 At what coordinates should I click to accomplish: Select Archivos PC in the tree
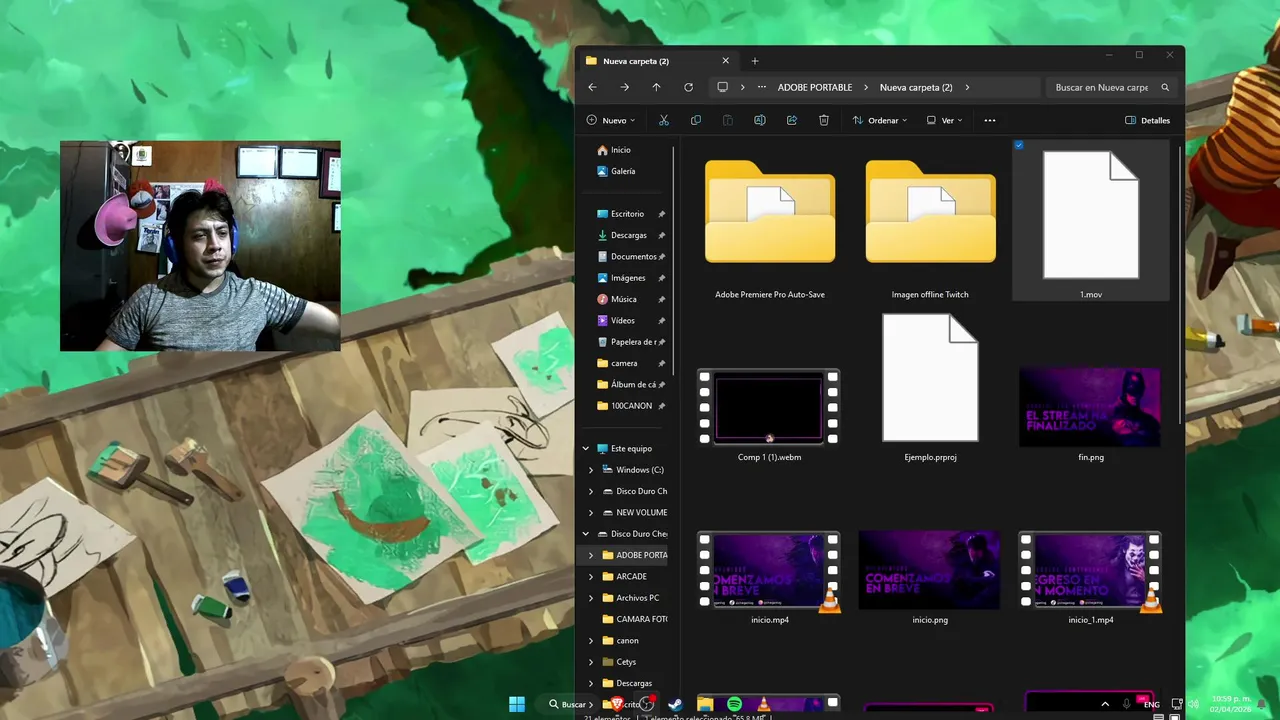[x=630, y=598]
